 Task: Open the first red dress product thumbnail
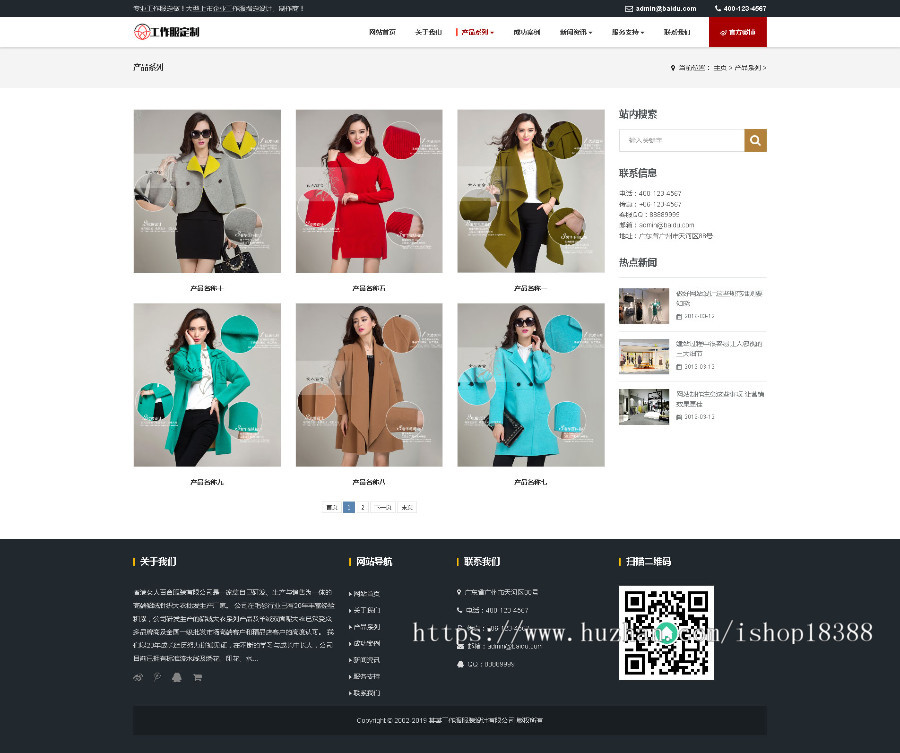pos(369,190)
